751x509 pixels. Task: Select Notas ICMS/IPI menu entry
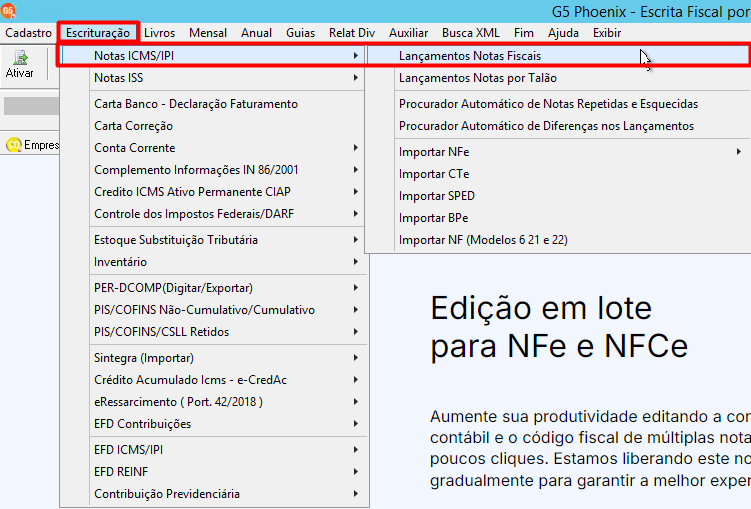tap(213, 56)
